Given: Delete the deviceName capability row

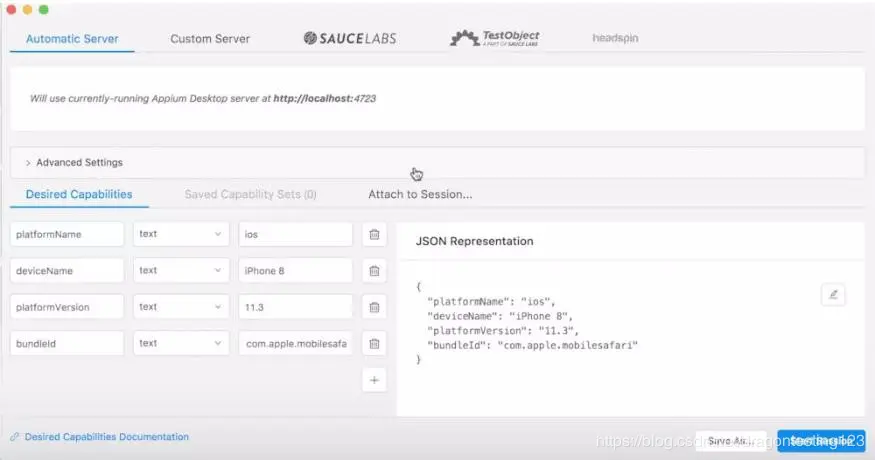Looking at the screenshot, I should click(x=374, y=271).
